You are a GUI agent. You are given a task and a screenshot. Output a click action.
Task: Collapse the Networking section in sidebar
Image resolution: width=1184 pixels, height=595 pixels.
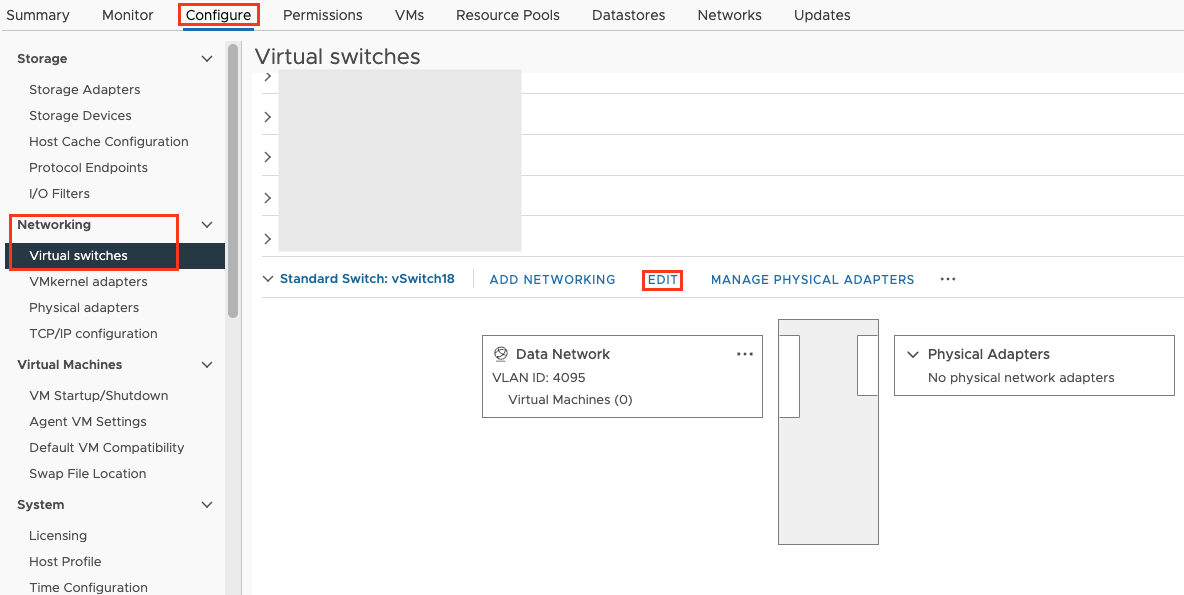point(207,224)
